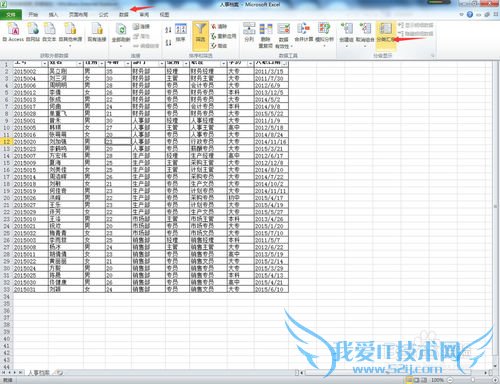Open the green File tab

point(11,15)
